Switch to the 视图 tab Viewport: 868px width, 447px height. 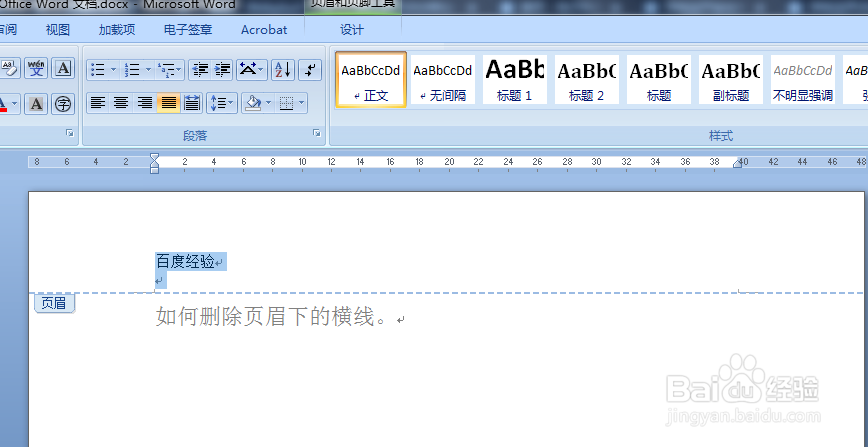(x=58, y=30)
